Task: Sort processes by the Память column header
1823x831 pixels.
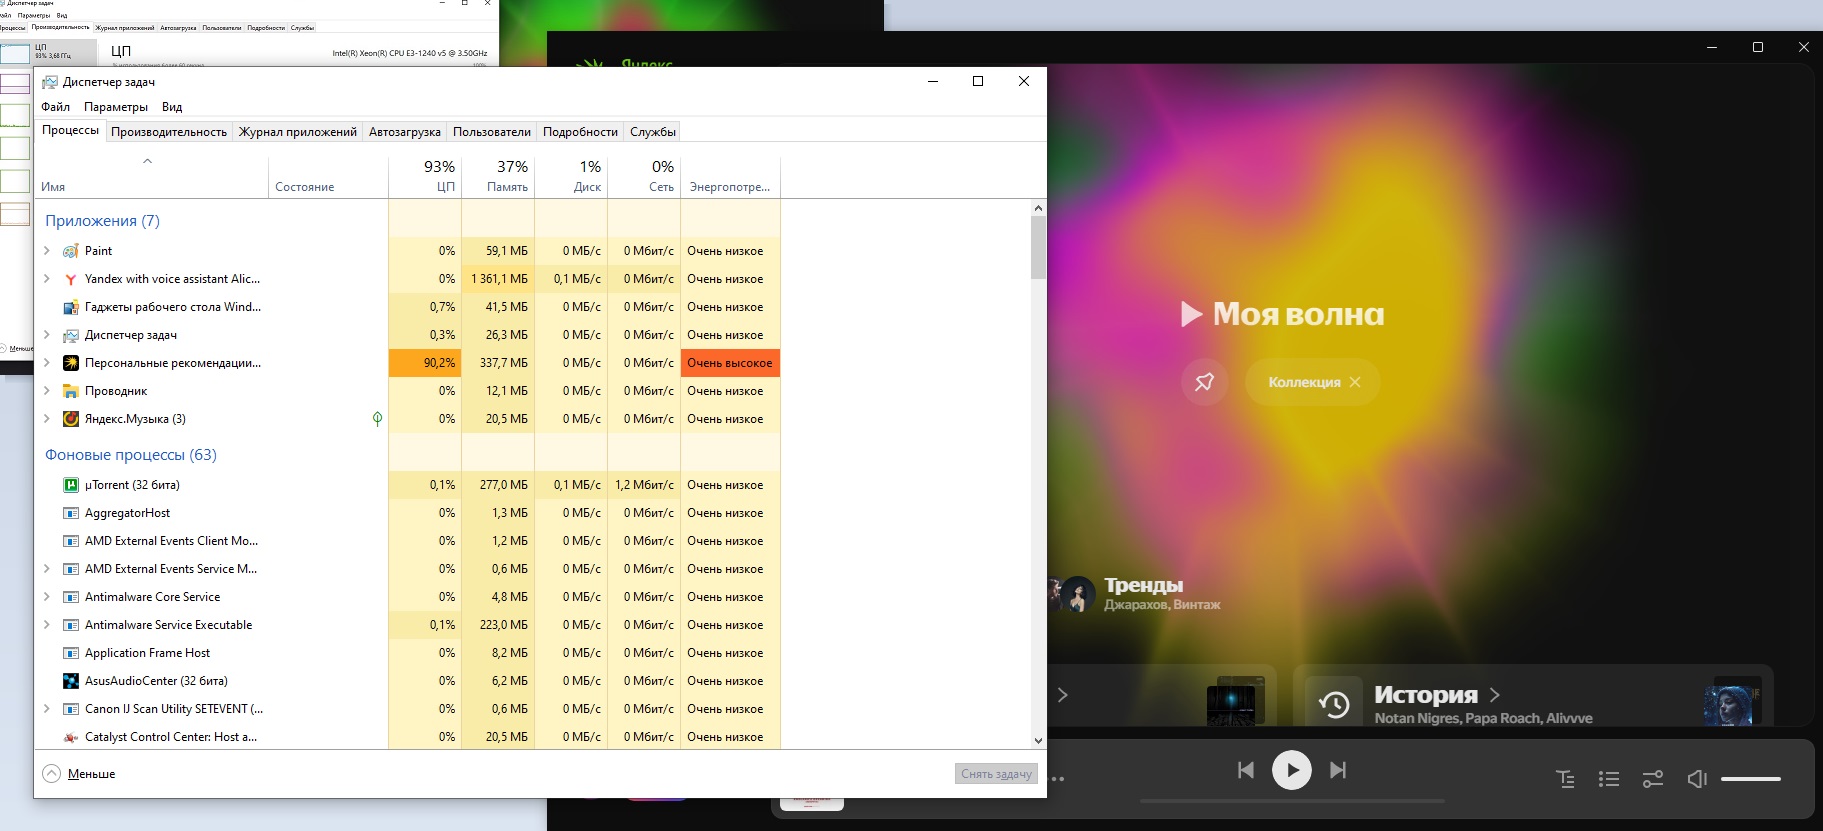Action: click(498, 177)
